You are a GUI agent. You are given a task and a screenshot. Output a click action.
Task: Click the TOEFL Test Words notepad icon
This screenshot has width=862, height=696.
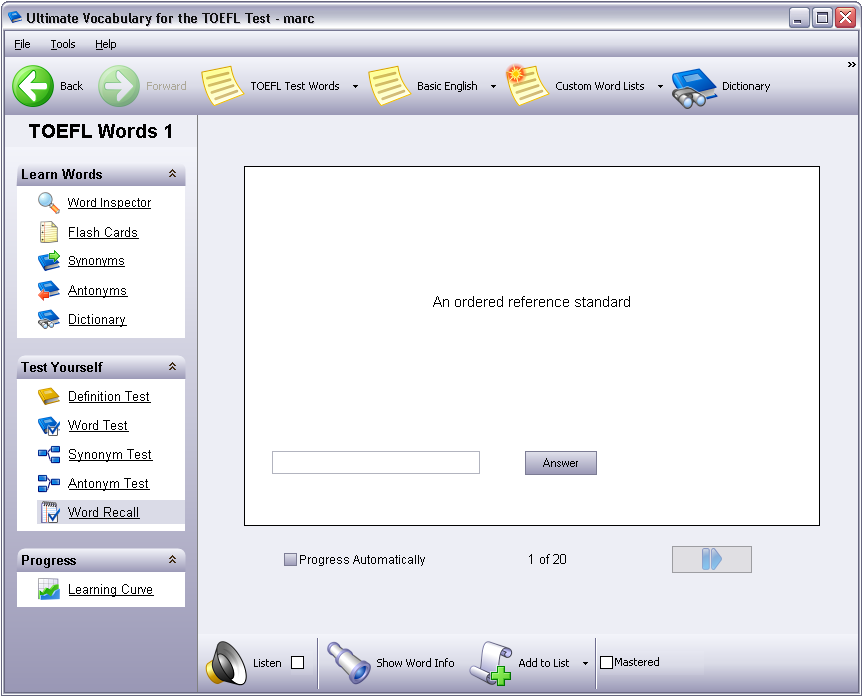pos(222,86)
